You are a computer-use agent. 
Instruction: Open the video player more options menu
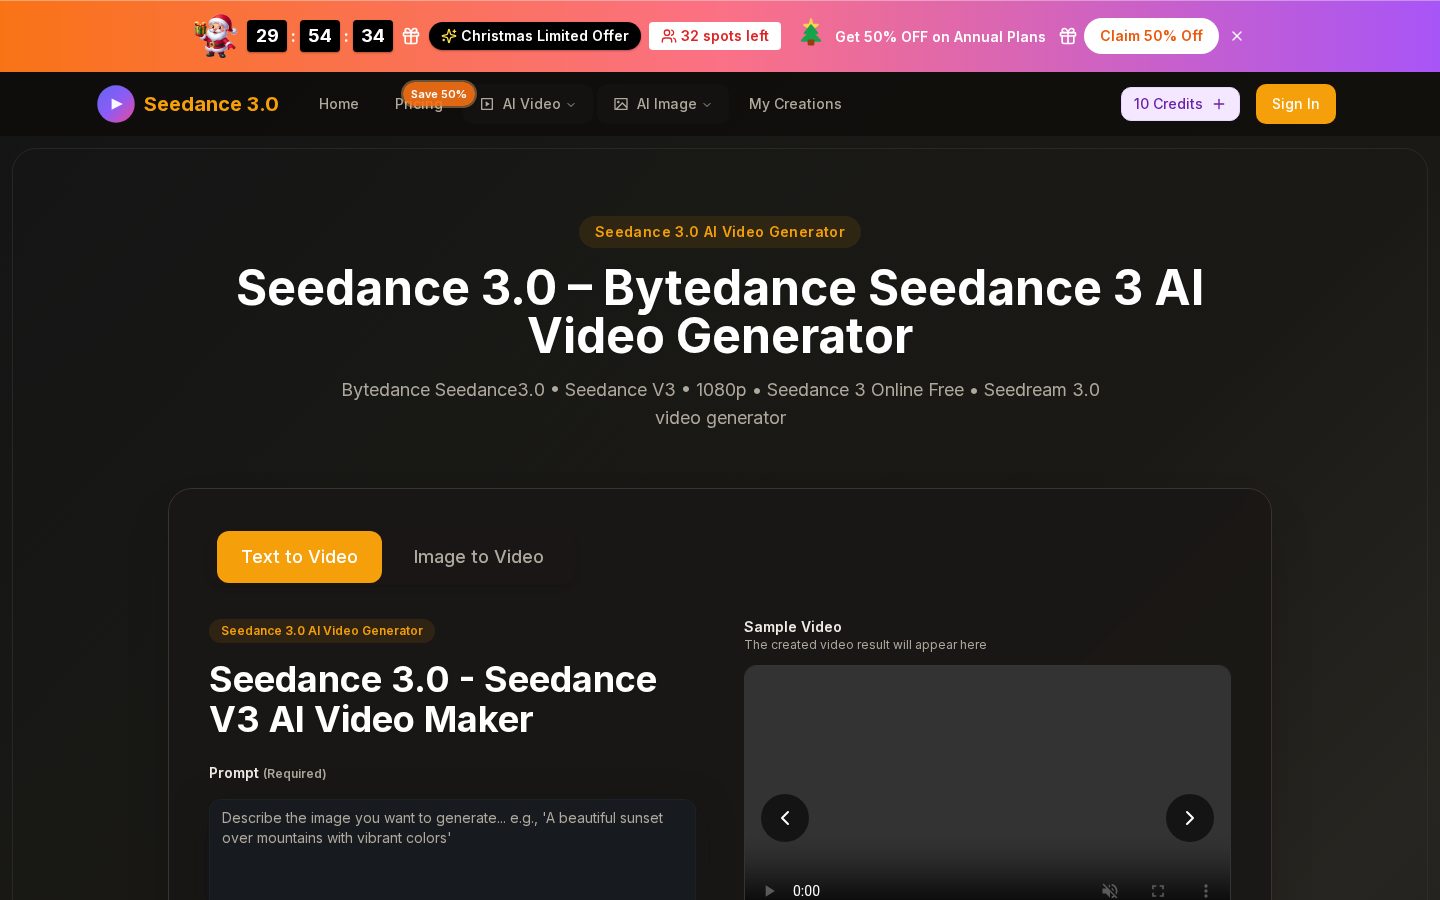tap(1206, 890)
